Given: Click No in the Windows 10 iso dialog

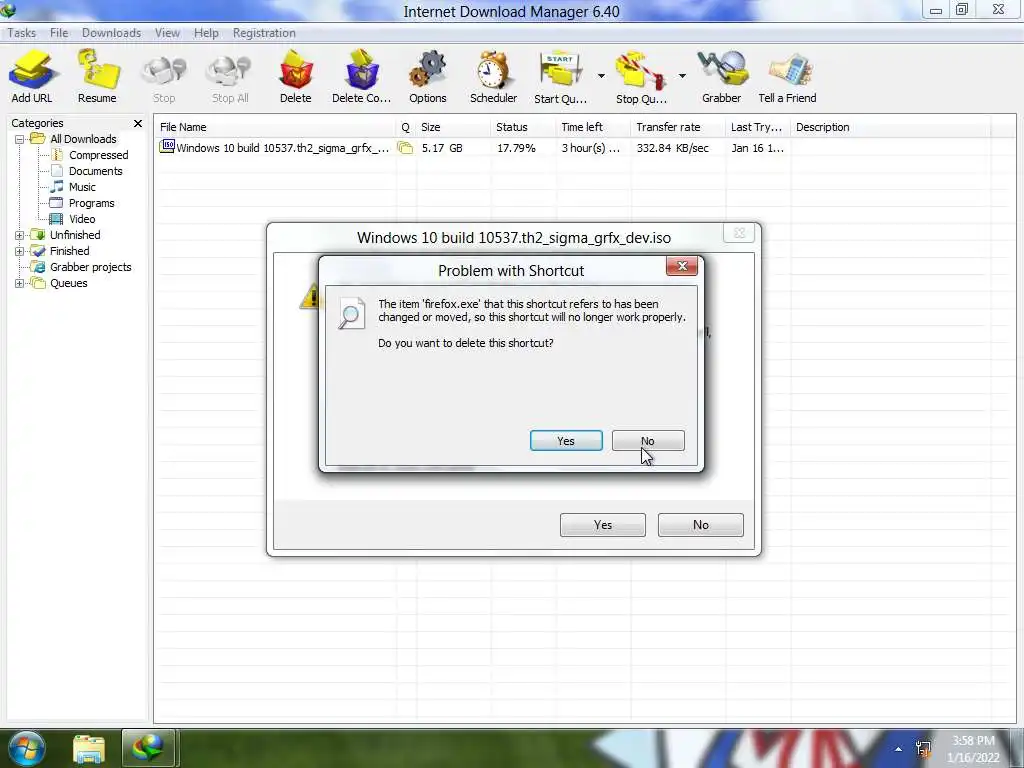Looking at the screenshot, I should pos(701,525).
